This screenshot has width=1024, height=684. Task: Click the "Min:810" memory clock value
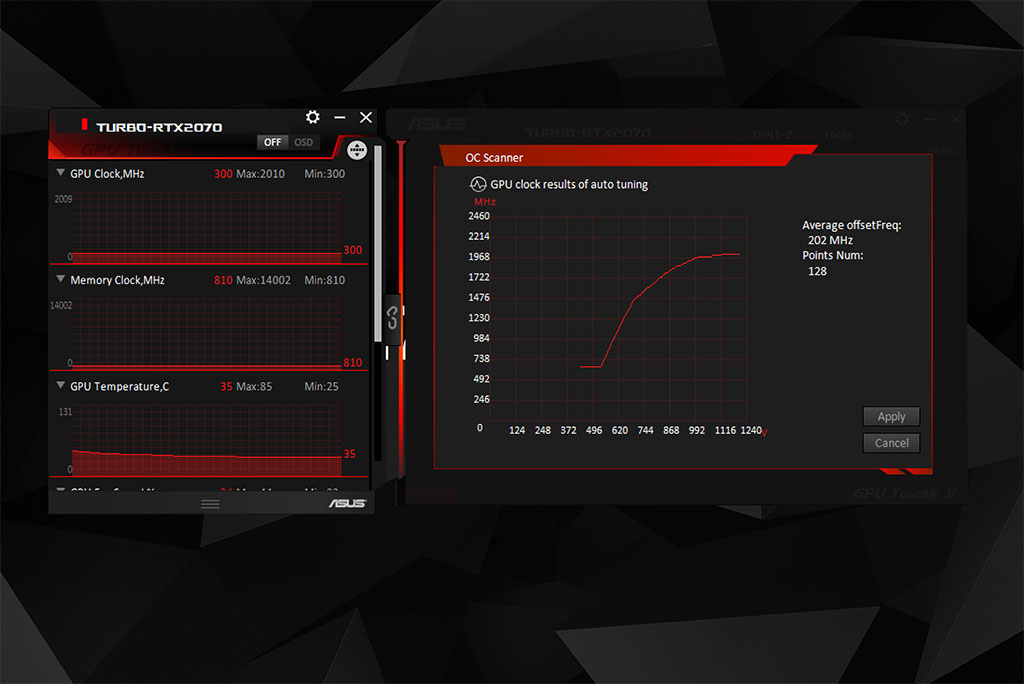coord(325,280)
